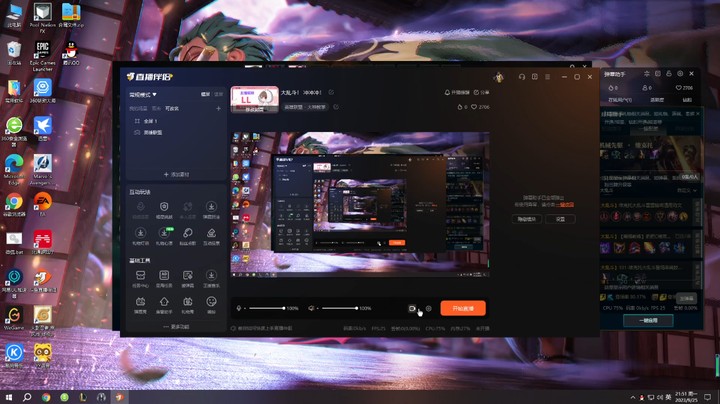Click the lock icon in 弹幕助手 window
Screen dimensions: 720x404
tap(669, 73)
